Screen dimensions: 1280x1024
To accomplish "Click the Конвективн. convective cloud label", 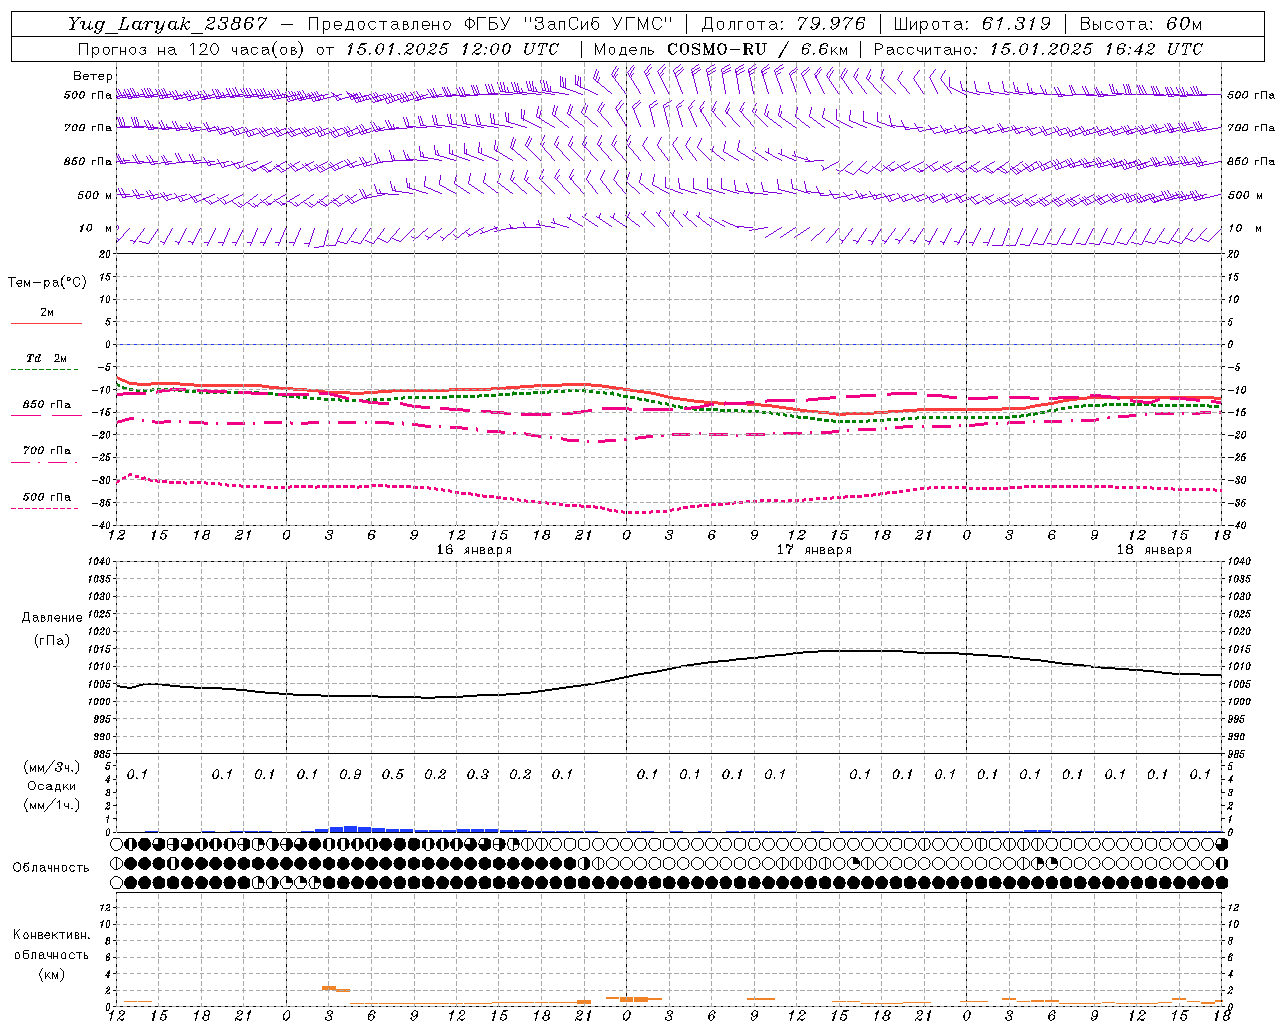I will coord(51,935).
